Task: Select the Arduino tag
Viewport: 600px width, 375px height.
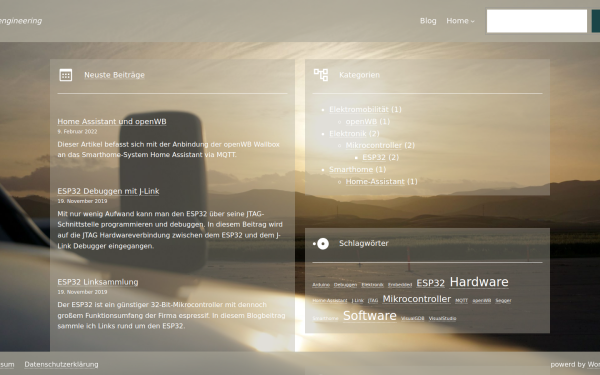Action: pyautogui.click(x=321, y=285)
